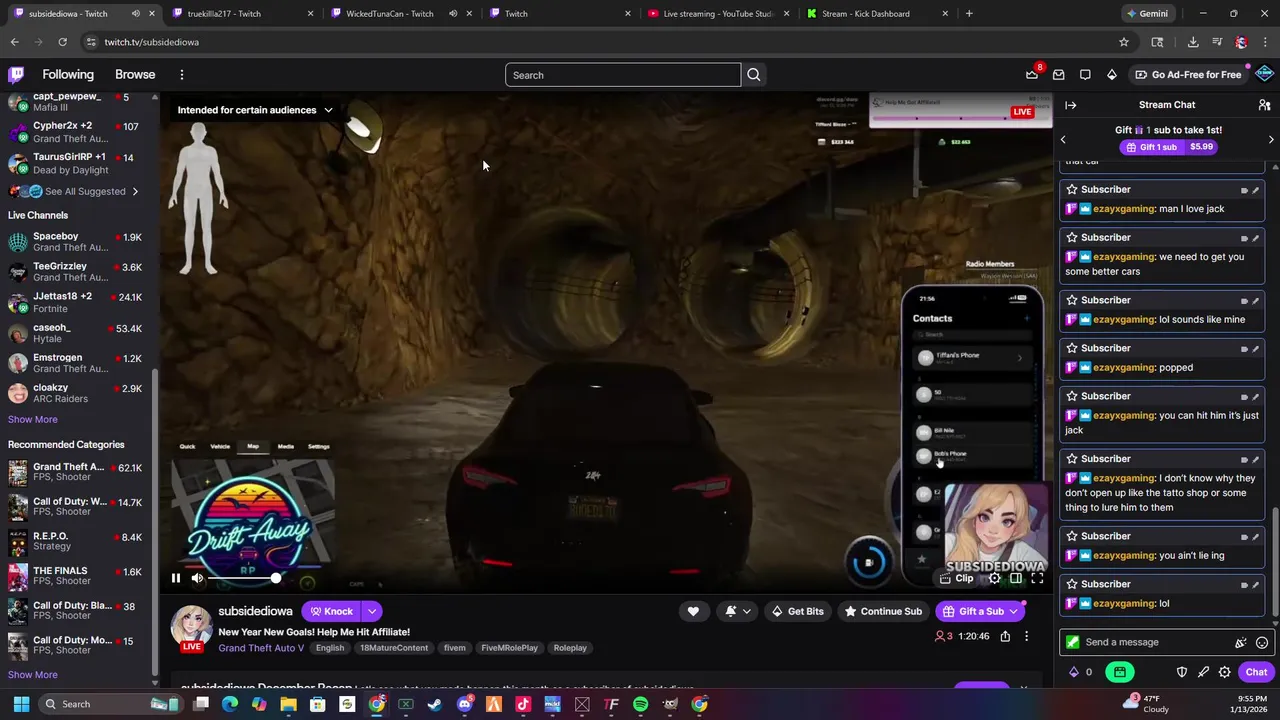Click the Knock button

coord(331,611)
